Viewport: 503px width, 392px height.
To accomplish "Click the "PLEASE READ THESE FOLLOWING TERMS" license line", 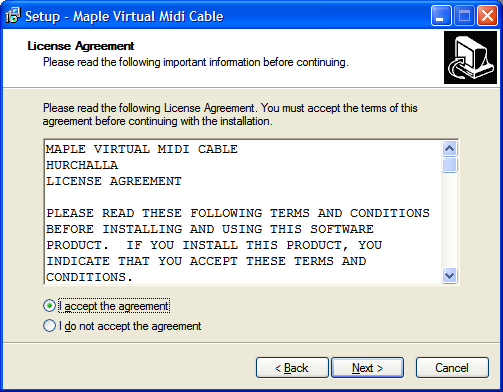I will (238, 213).
